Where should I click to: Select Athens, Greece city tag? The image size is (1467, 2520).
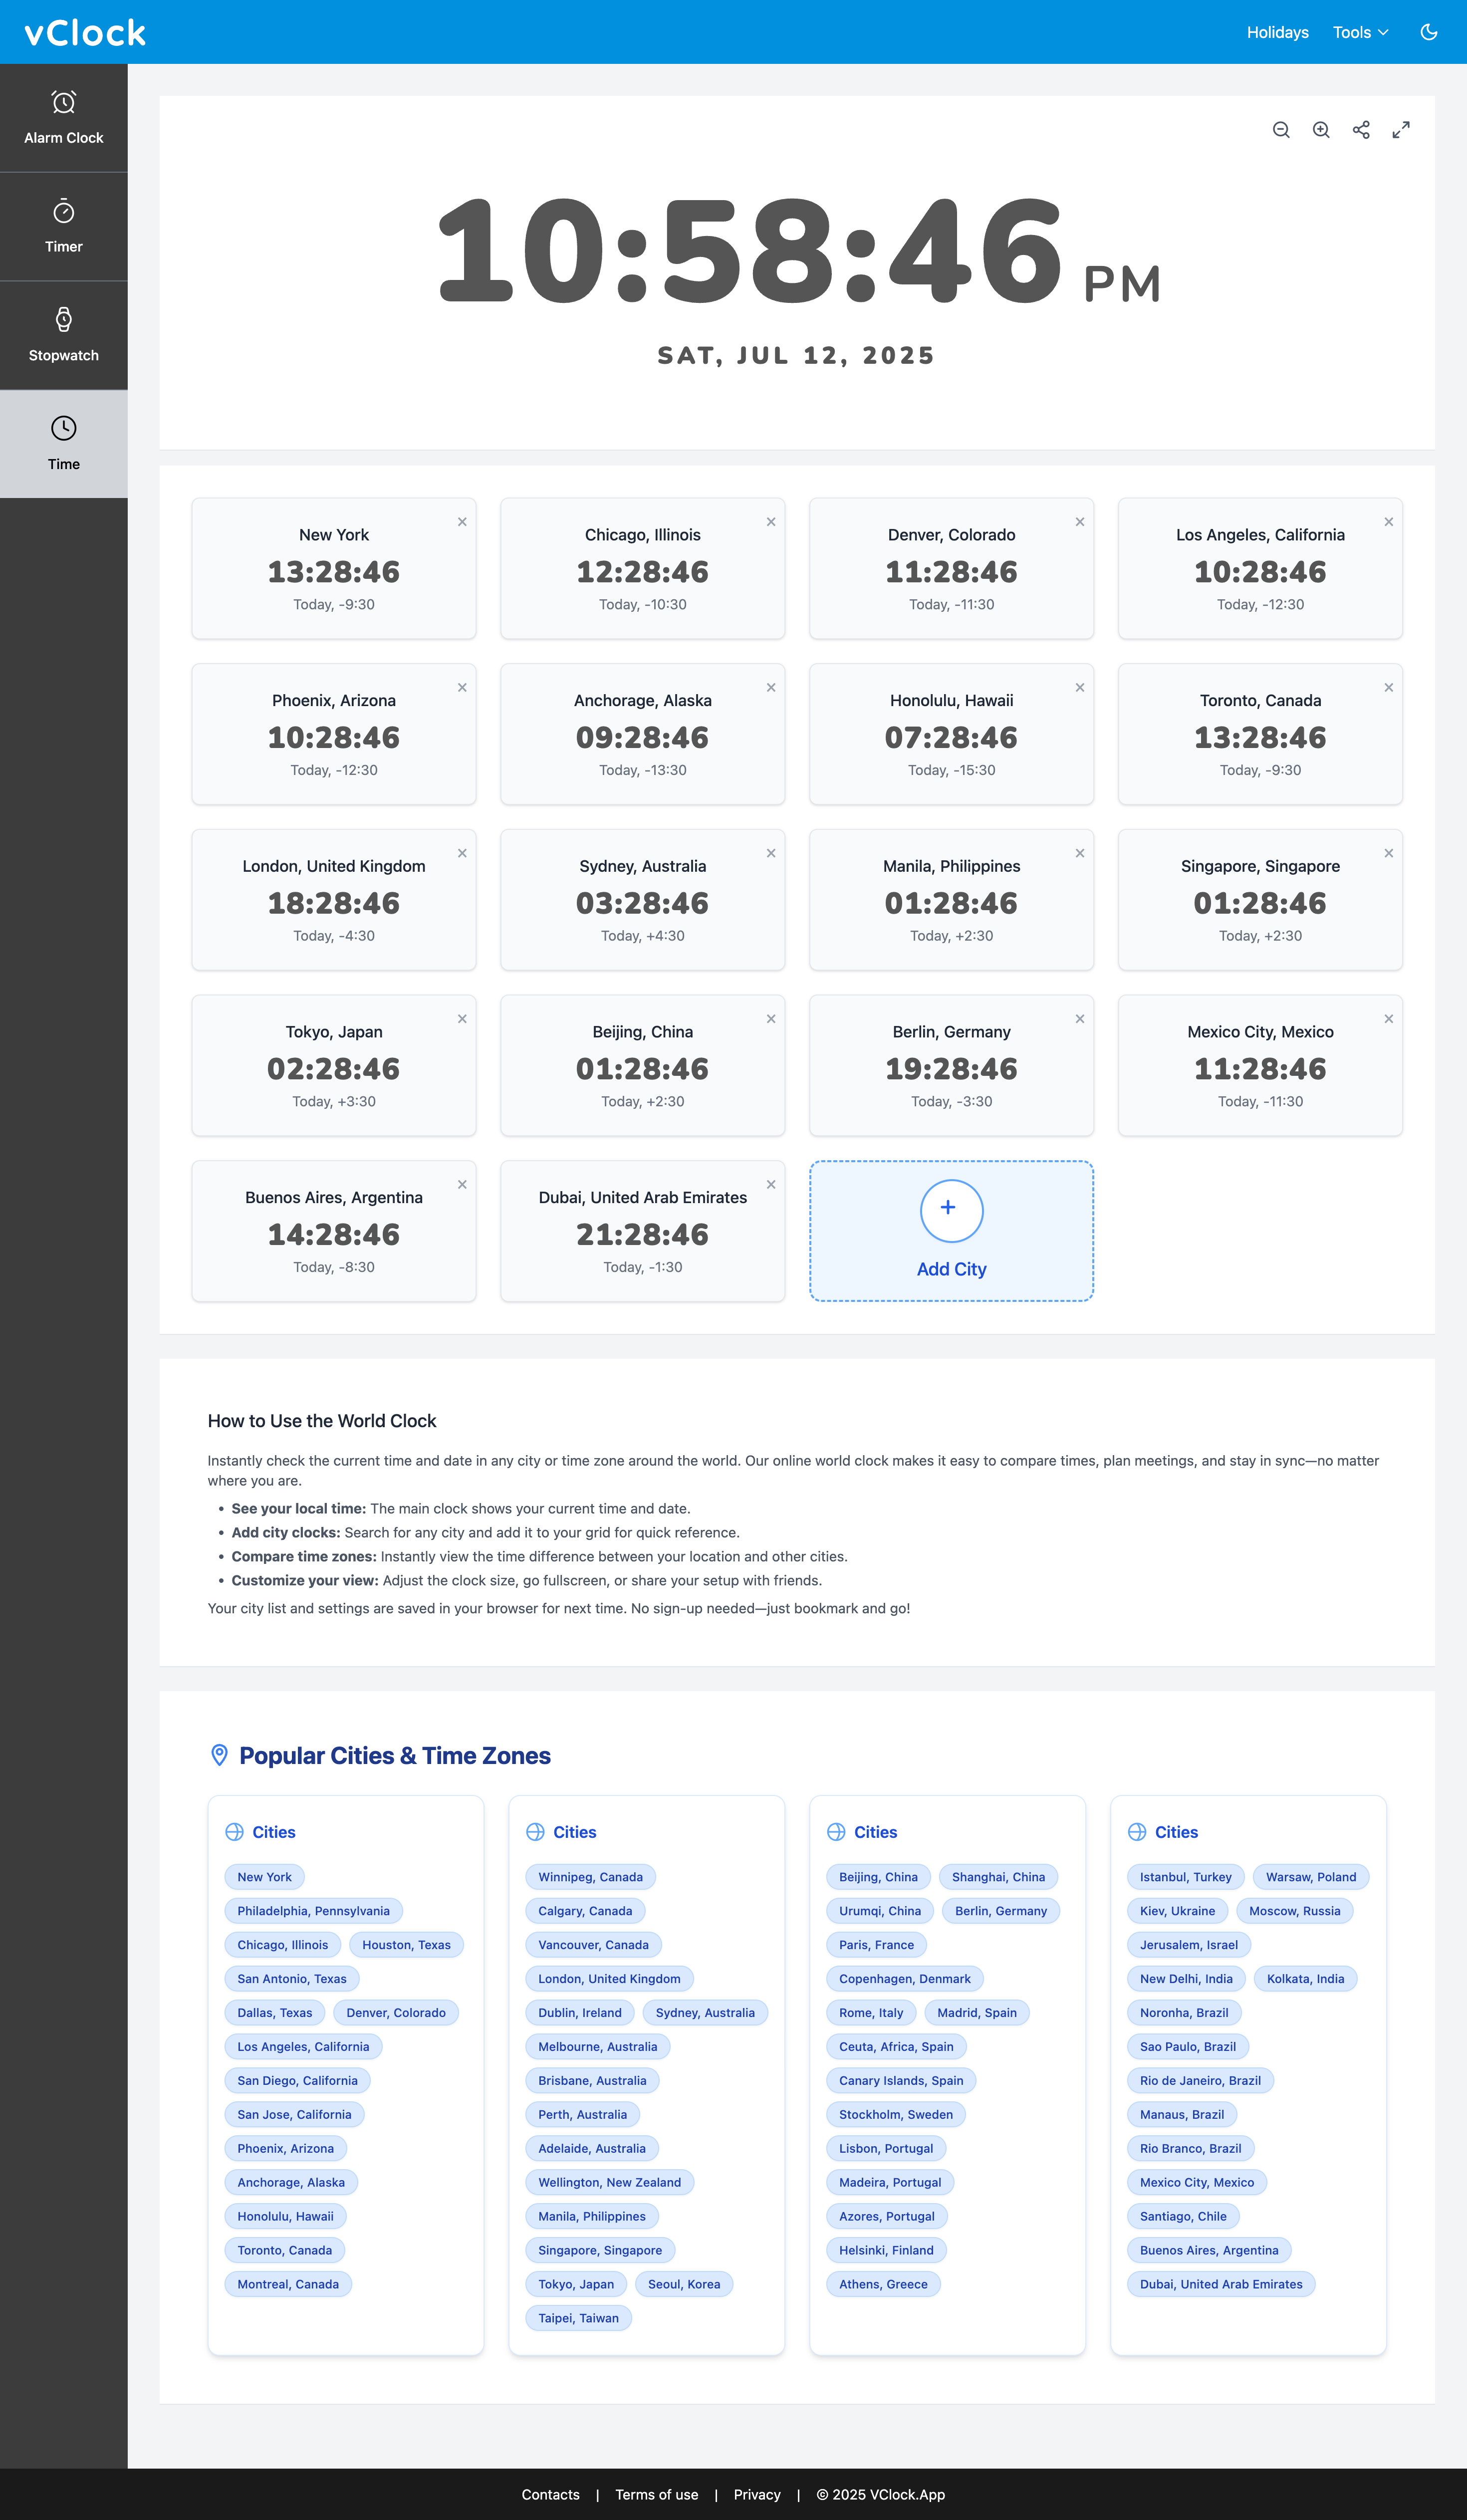click(883, 2284)
